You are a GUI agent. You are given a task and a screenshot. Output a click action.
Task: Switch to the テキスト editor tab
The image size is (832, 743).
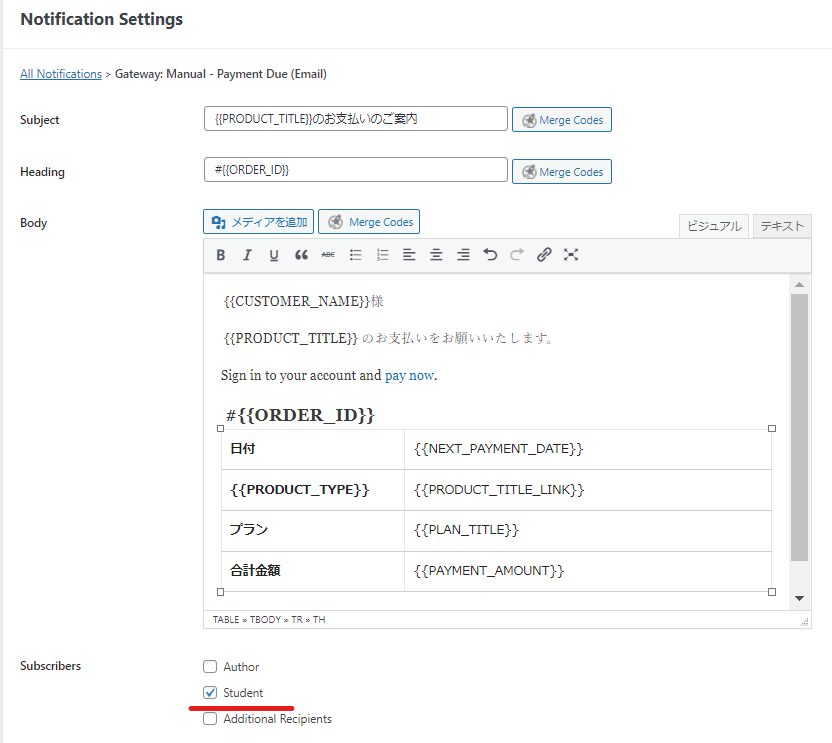782,226
